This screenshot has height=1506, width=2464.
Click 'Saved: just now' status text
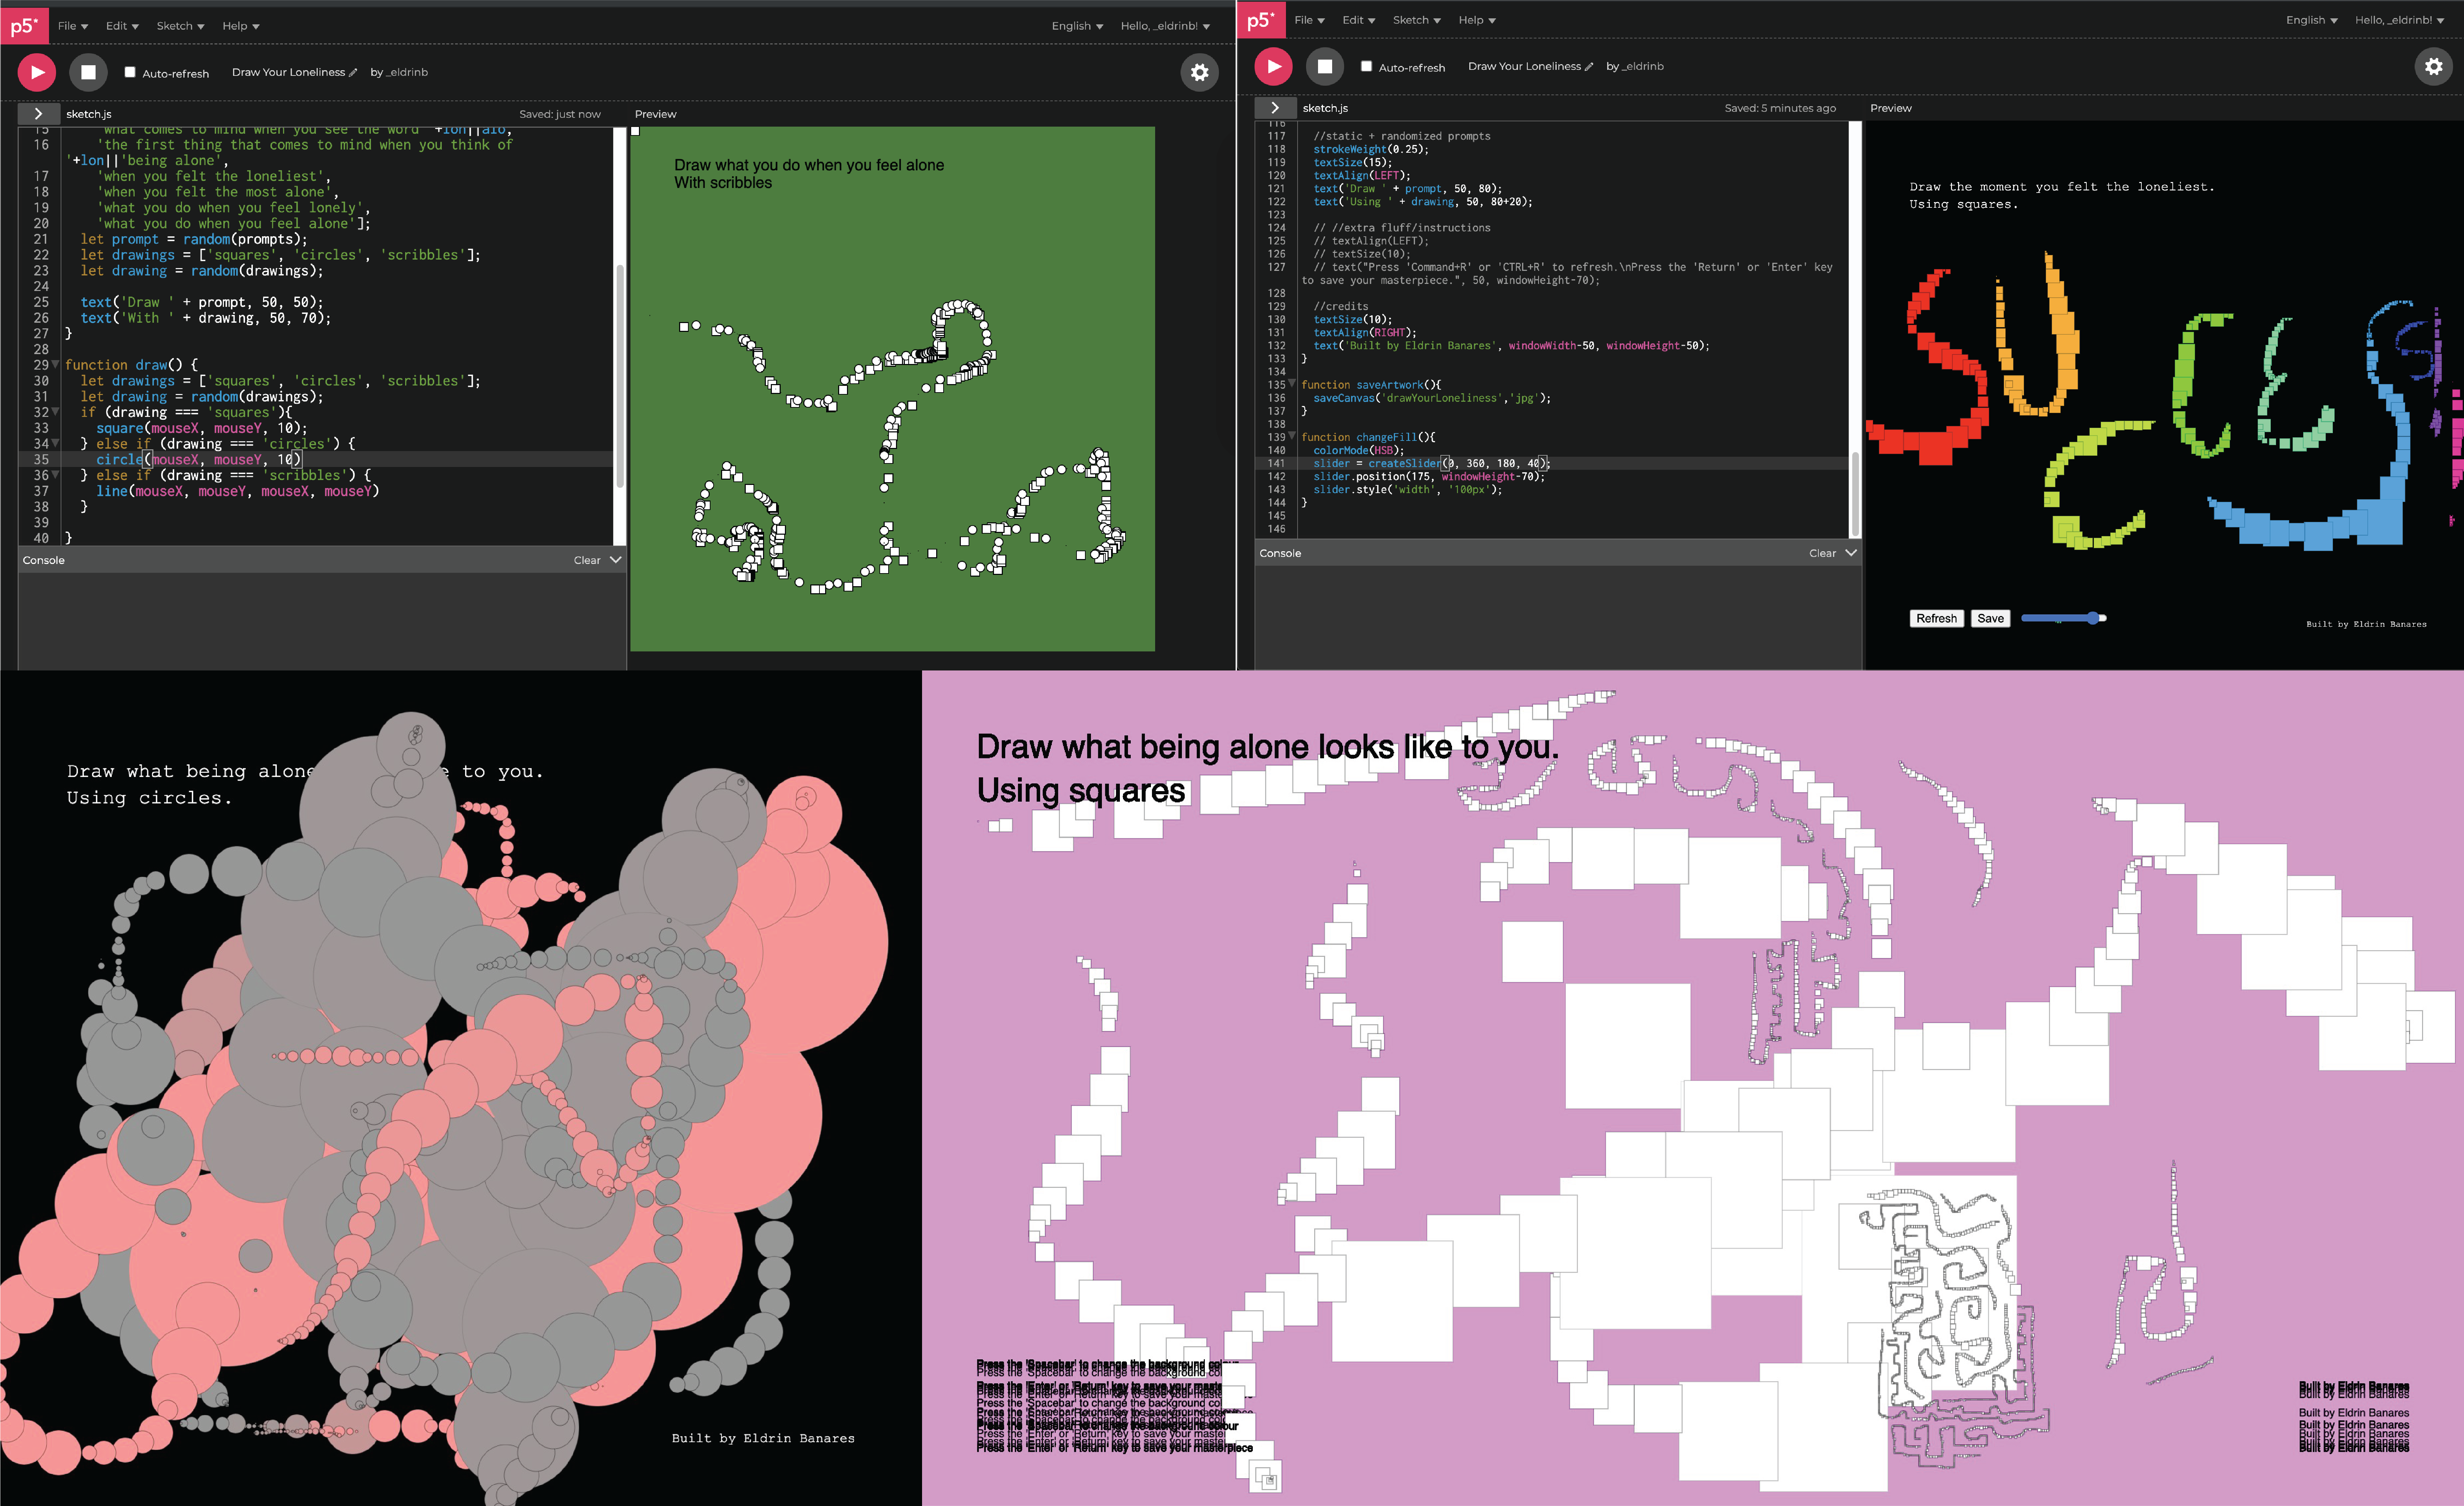(560, 114)
